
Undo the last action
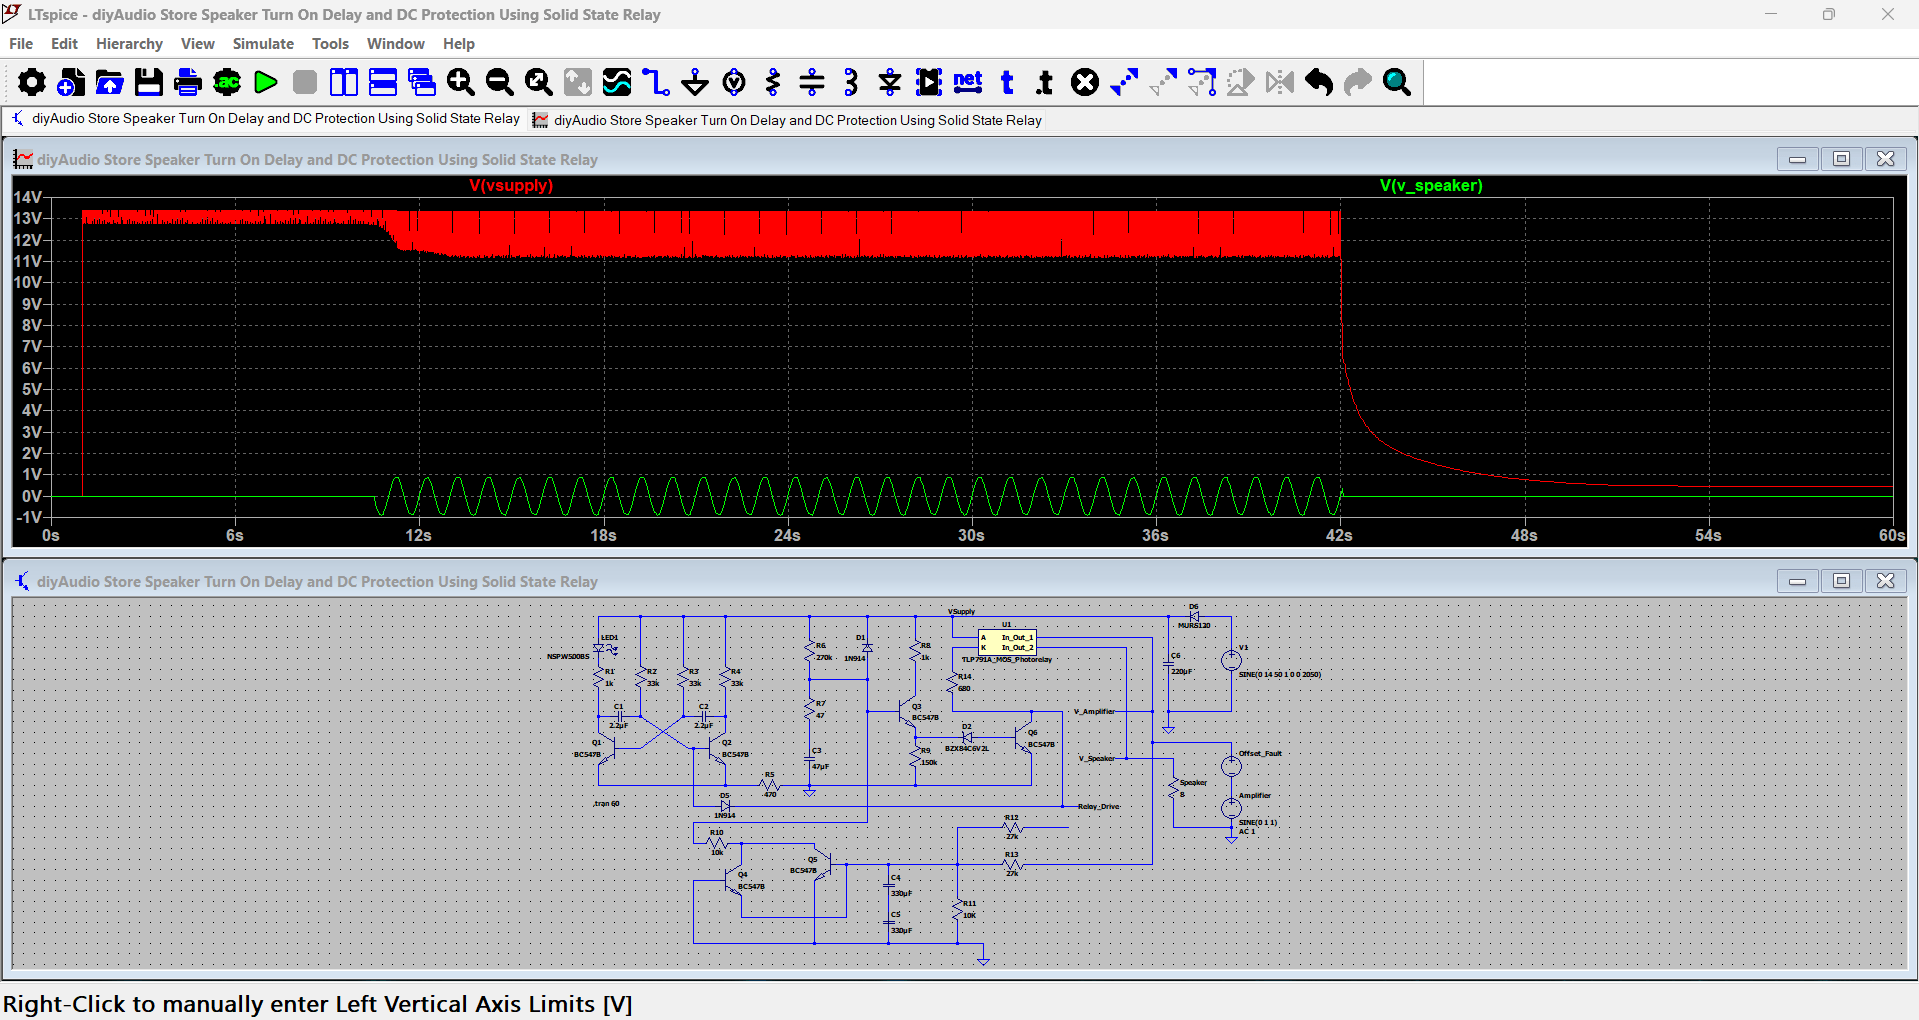pos(1319,82)
